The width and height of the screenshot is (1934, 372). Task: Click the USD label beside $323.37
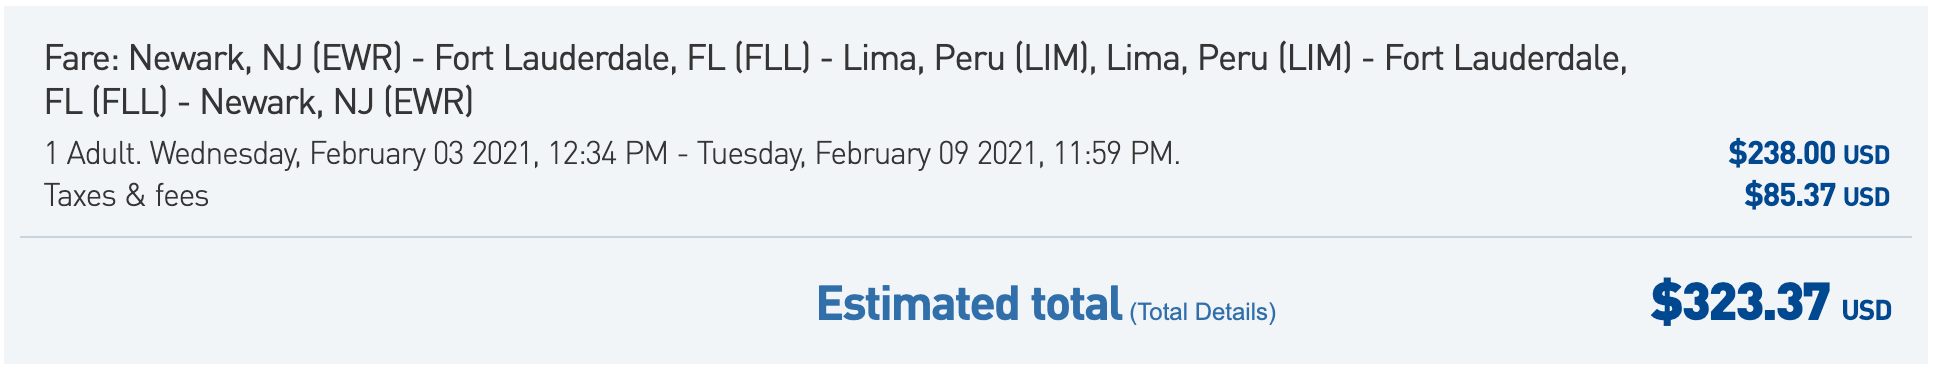(1866, 311)
